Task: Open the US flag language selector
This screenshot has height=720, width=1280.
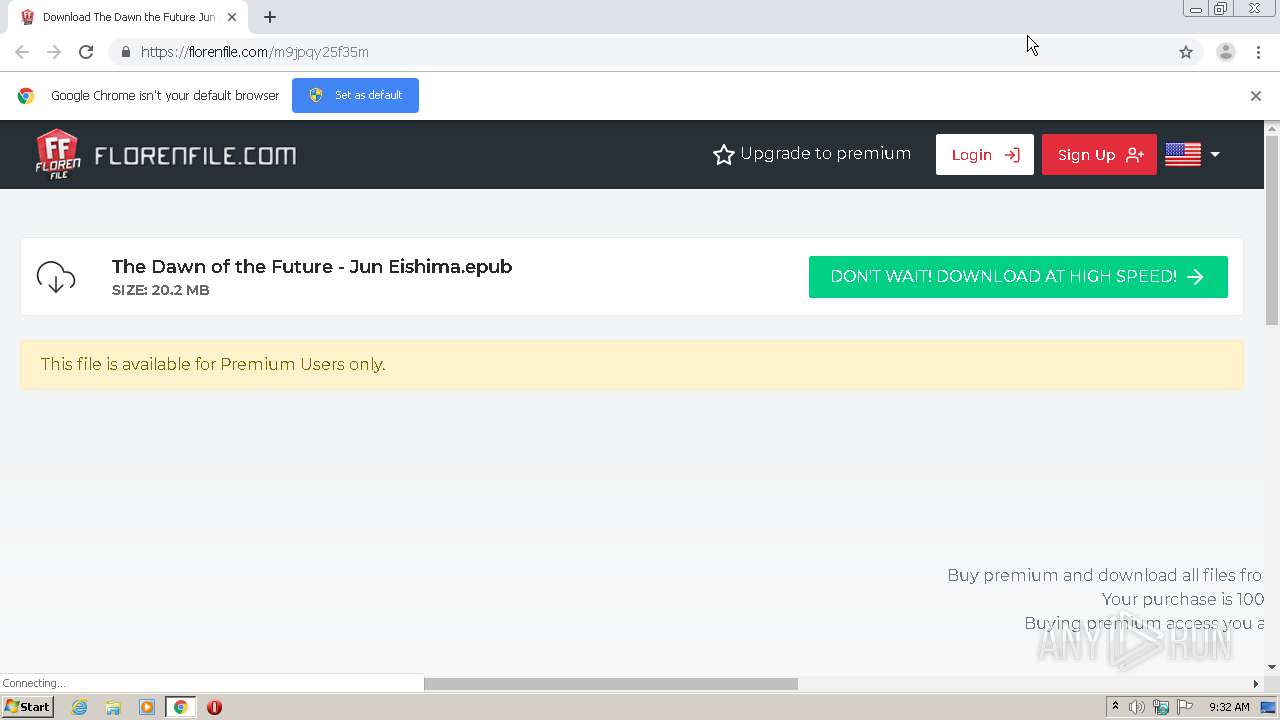Action: [x=1192, y=154]
